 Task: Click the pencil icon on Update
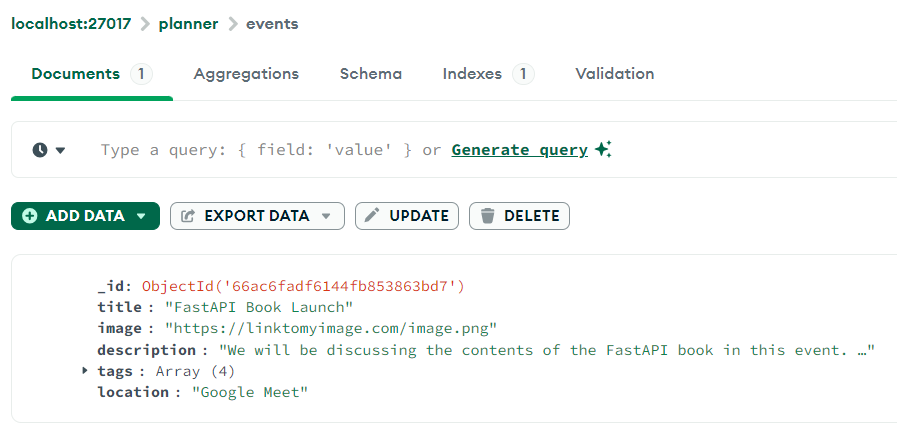tap(372, 216)
